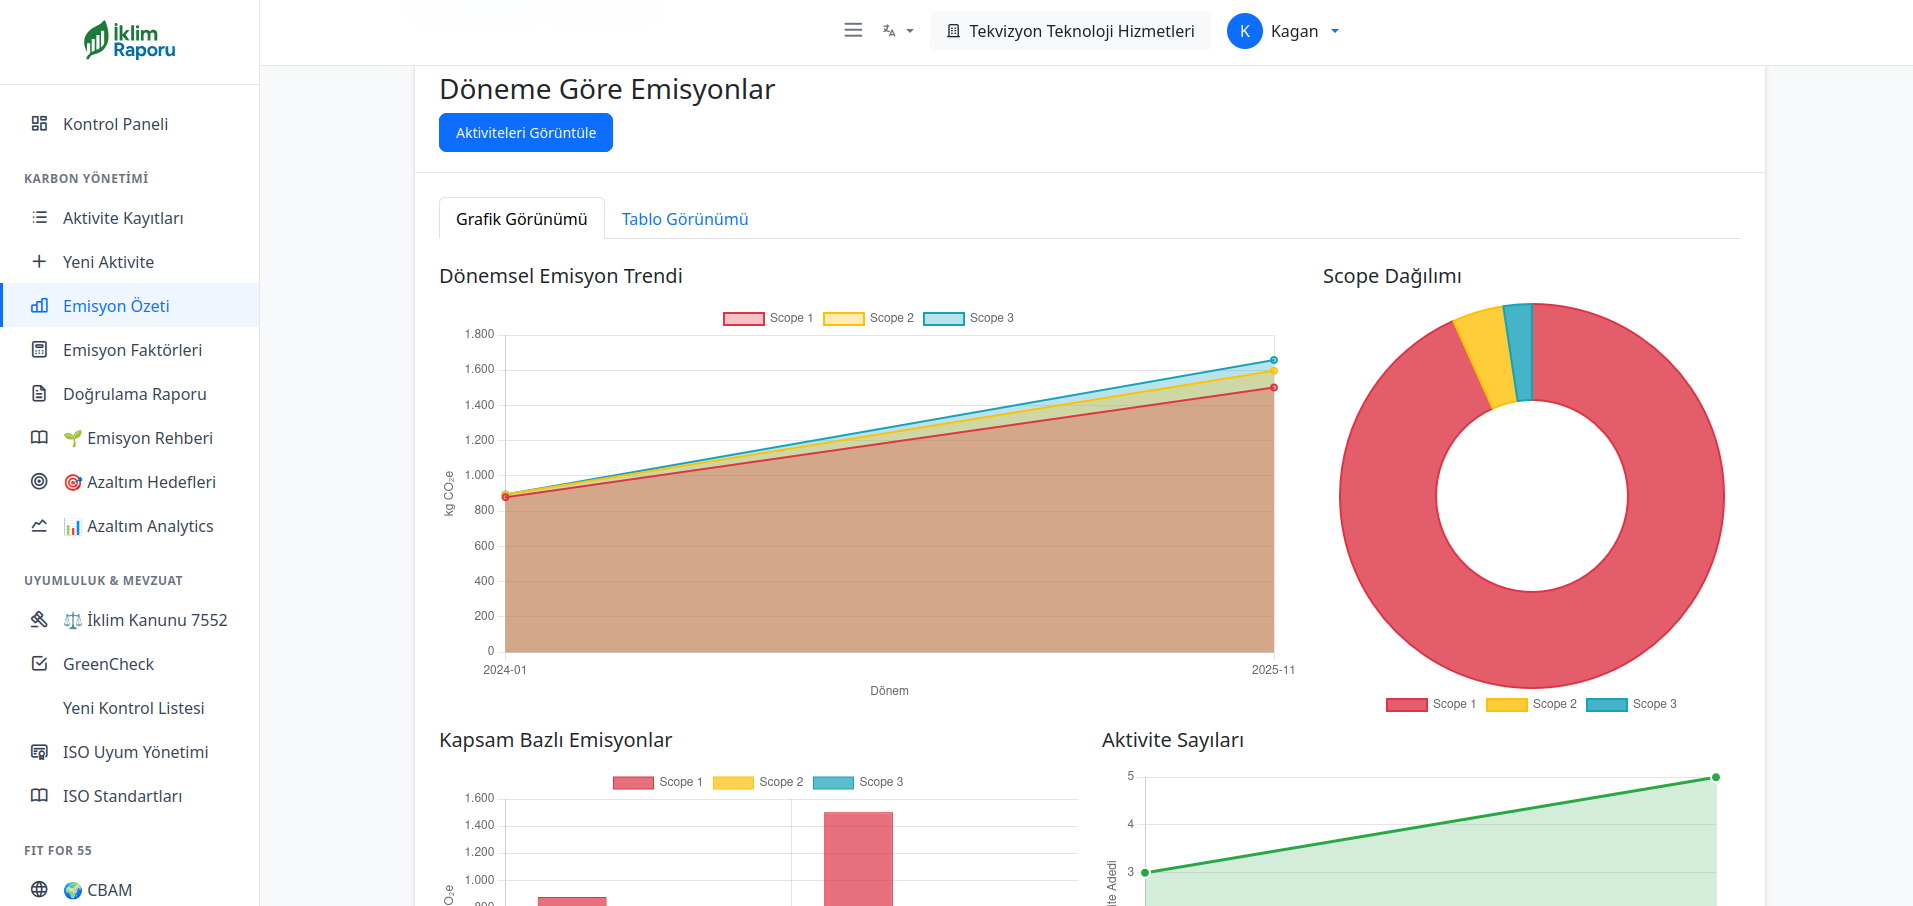The width and height of the screenshot is (1913, 906).
Task: Open the Kontrol Paneli dashboard icon
Action: 39,123
